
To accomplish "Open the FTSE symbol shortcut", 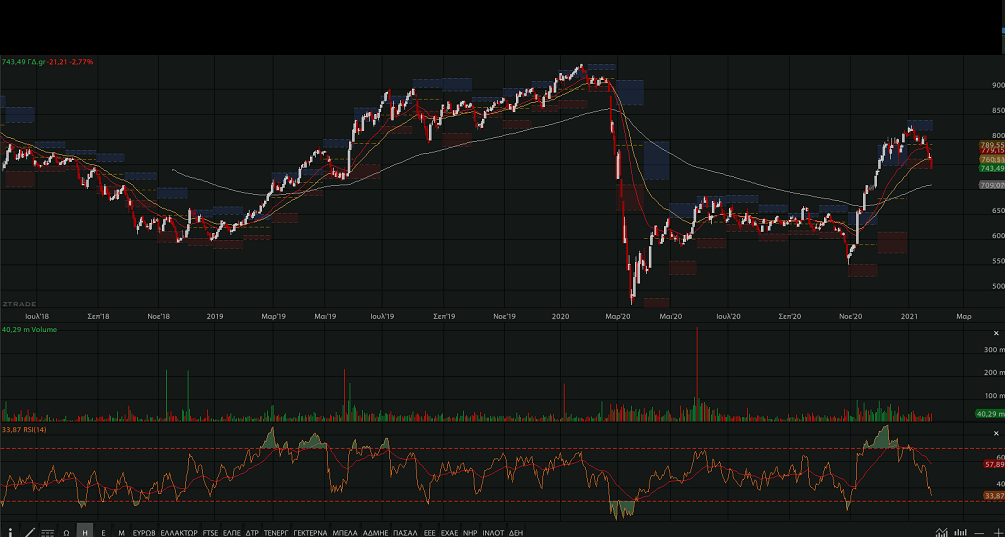I will pos(210,532).
